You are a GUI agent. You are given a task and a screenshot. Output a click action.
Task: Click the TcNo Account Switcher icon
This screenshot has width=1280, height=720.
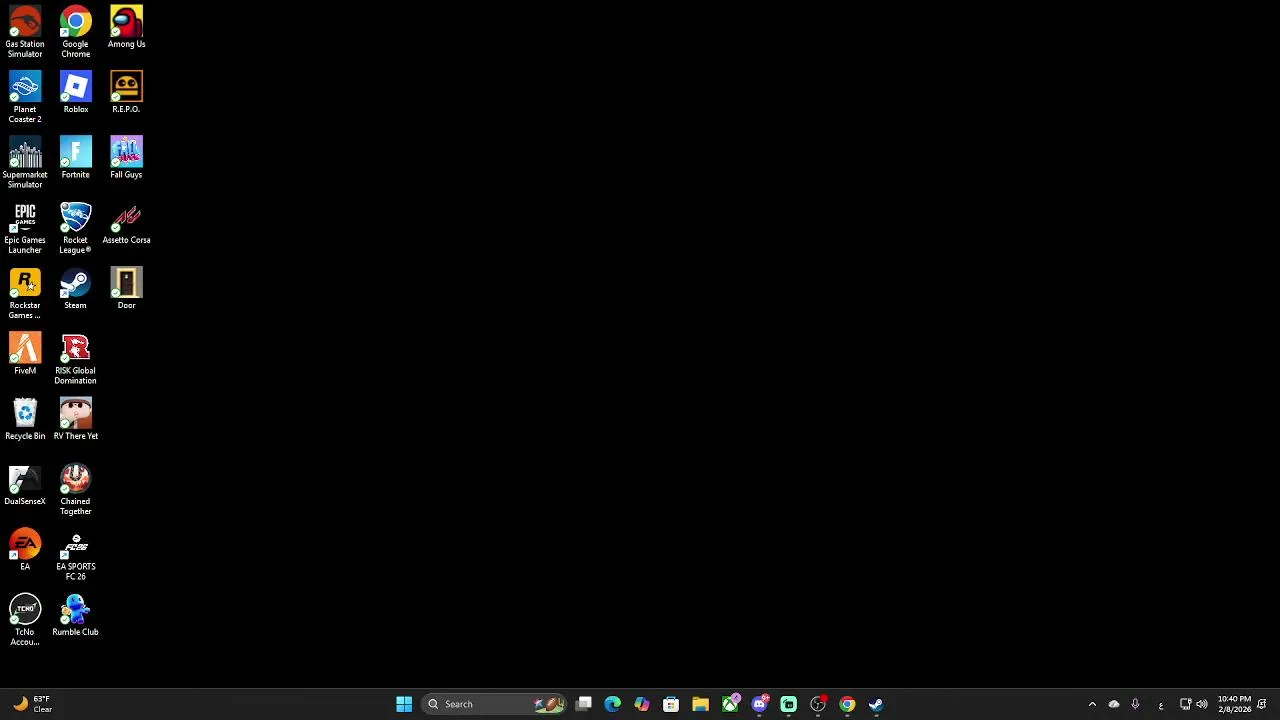[x=25, y=620]
